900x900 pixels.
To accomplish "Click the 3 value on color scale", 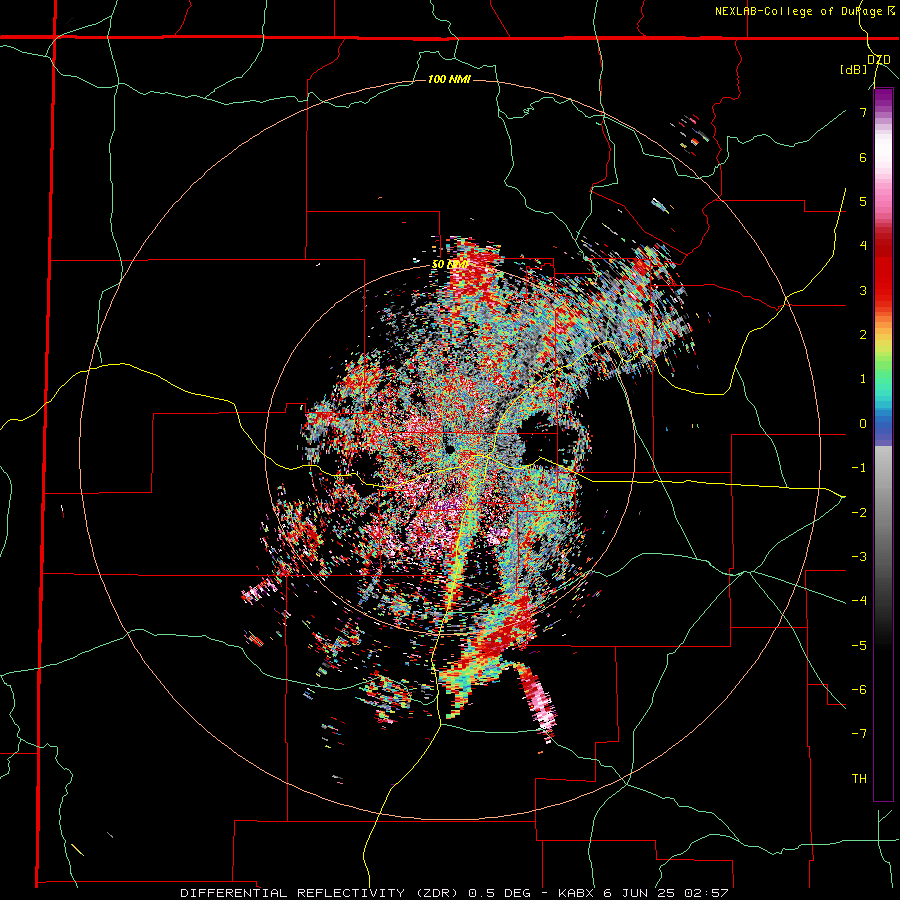I will pos(863,290).
